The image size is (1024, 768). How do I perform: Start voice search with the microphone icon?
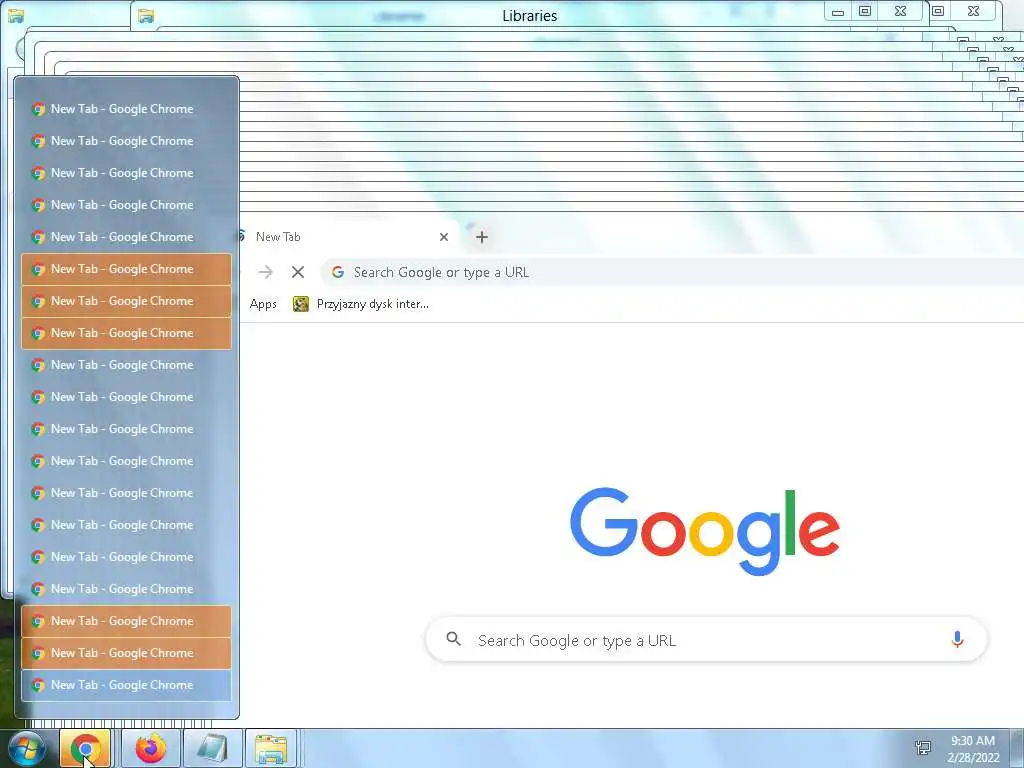point(957,639)
